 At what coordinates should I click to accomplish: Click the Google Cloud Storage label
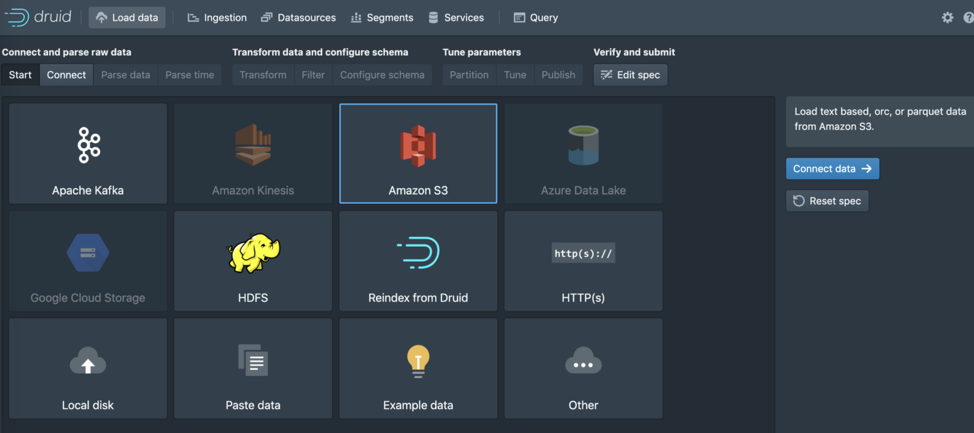click(88, 298)
